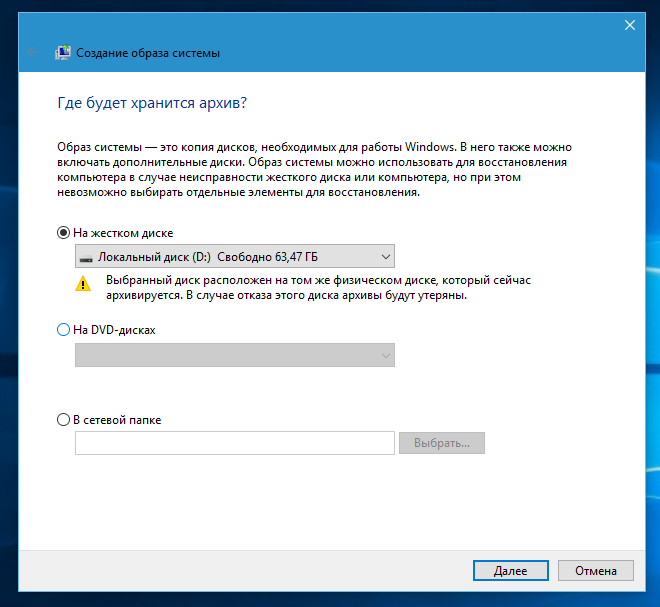Click the yellow warning triangle icon
Viewport: 660px width, 607px height.
click(x=84, y=283)
